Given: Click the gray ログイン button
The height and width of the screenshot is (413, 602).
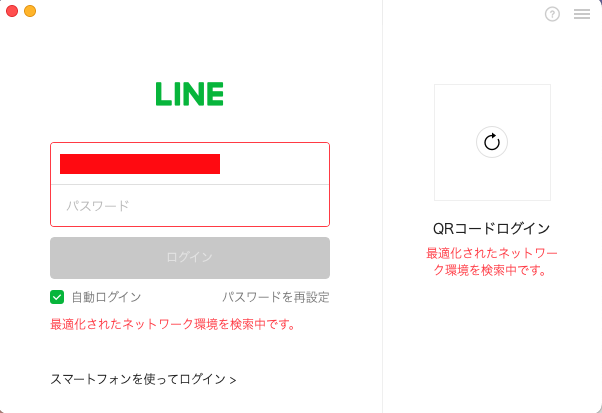Looking at the screenshot, I should 189,257.
